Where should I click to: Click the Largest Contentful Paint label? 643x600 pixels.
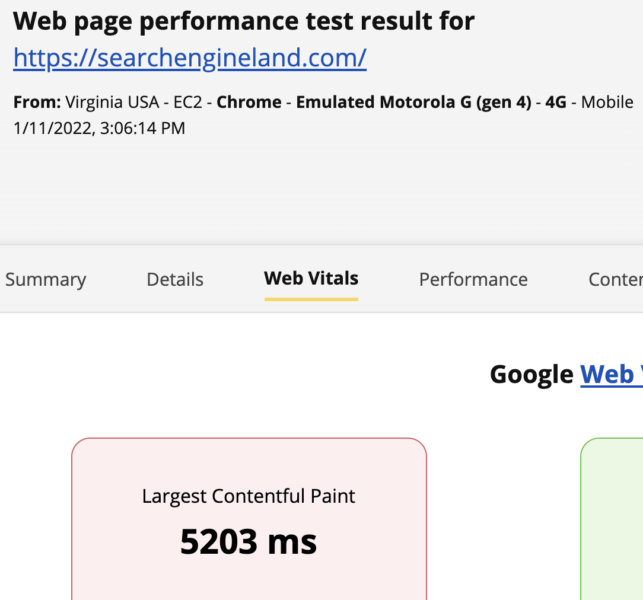(x=248, y=496)
